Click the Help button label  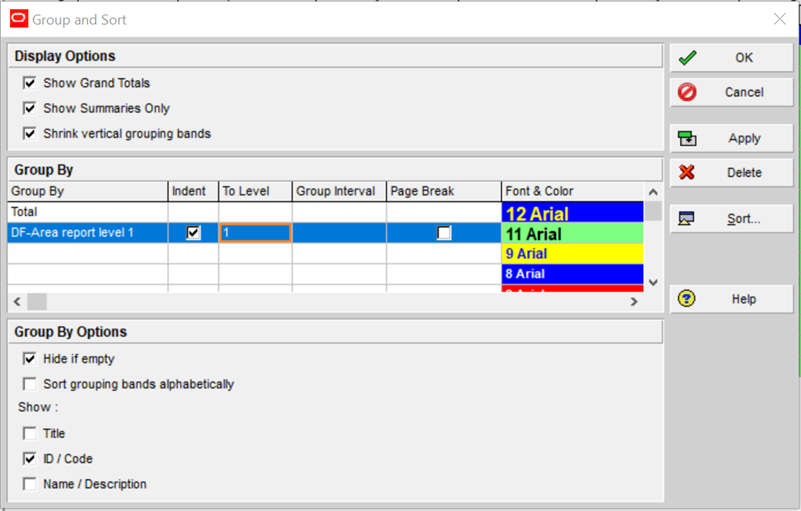coord(744,299)
